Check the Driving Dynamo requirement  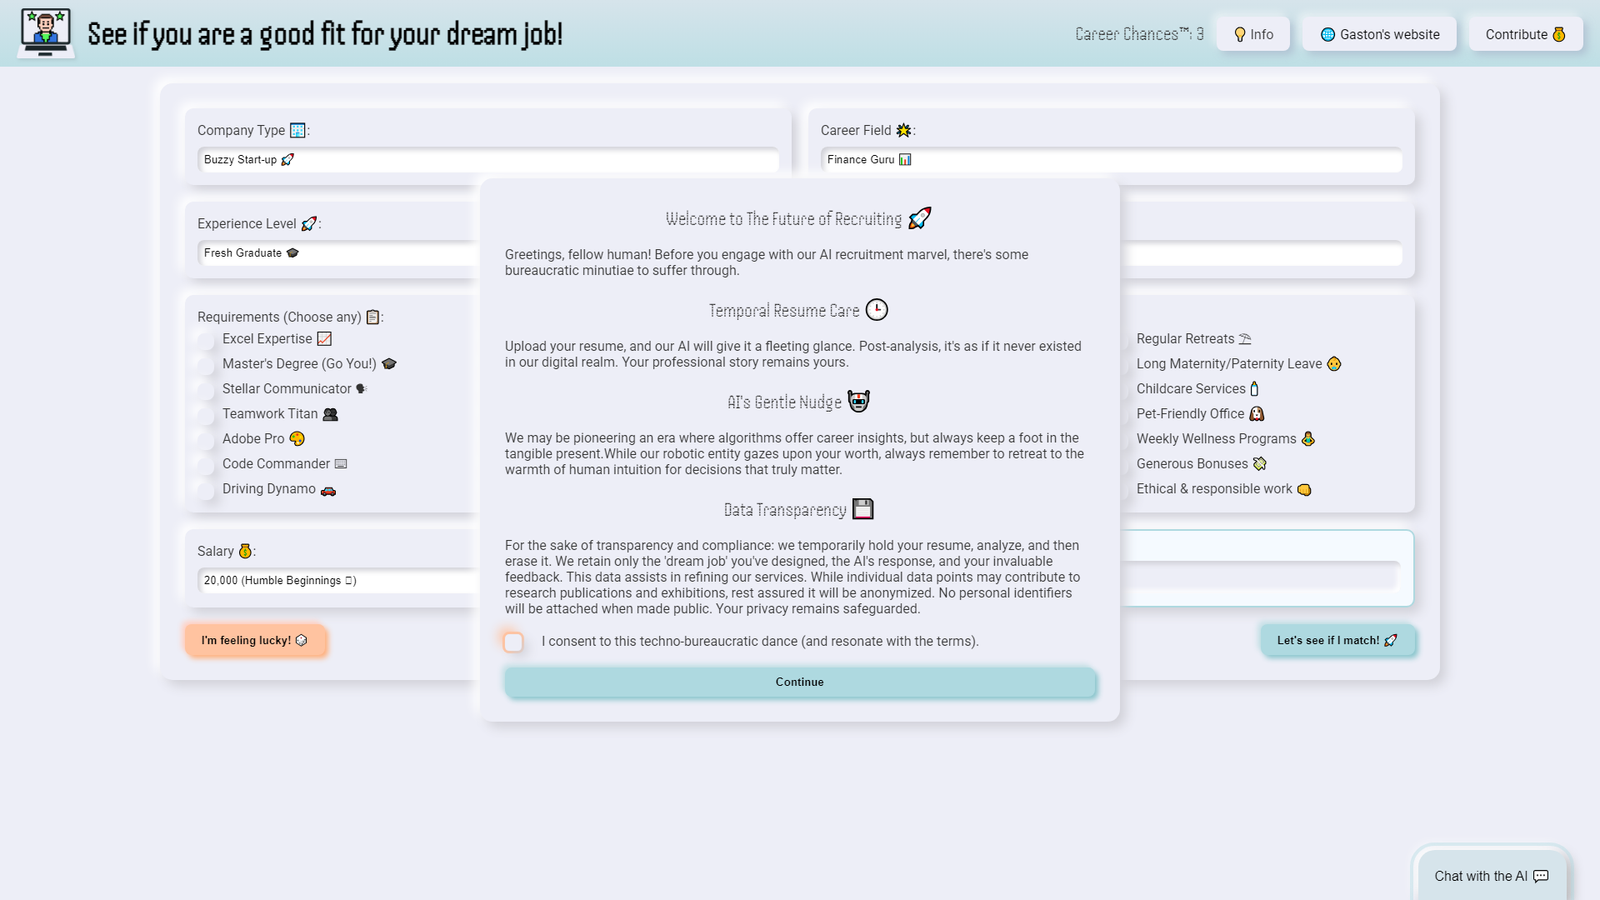tap(206, 490)
